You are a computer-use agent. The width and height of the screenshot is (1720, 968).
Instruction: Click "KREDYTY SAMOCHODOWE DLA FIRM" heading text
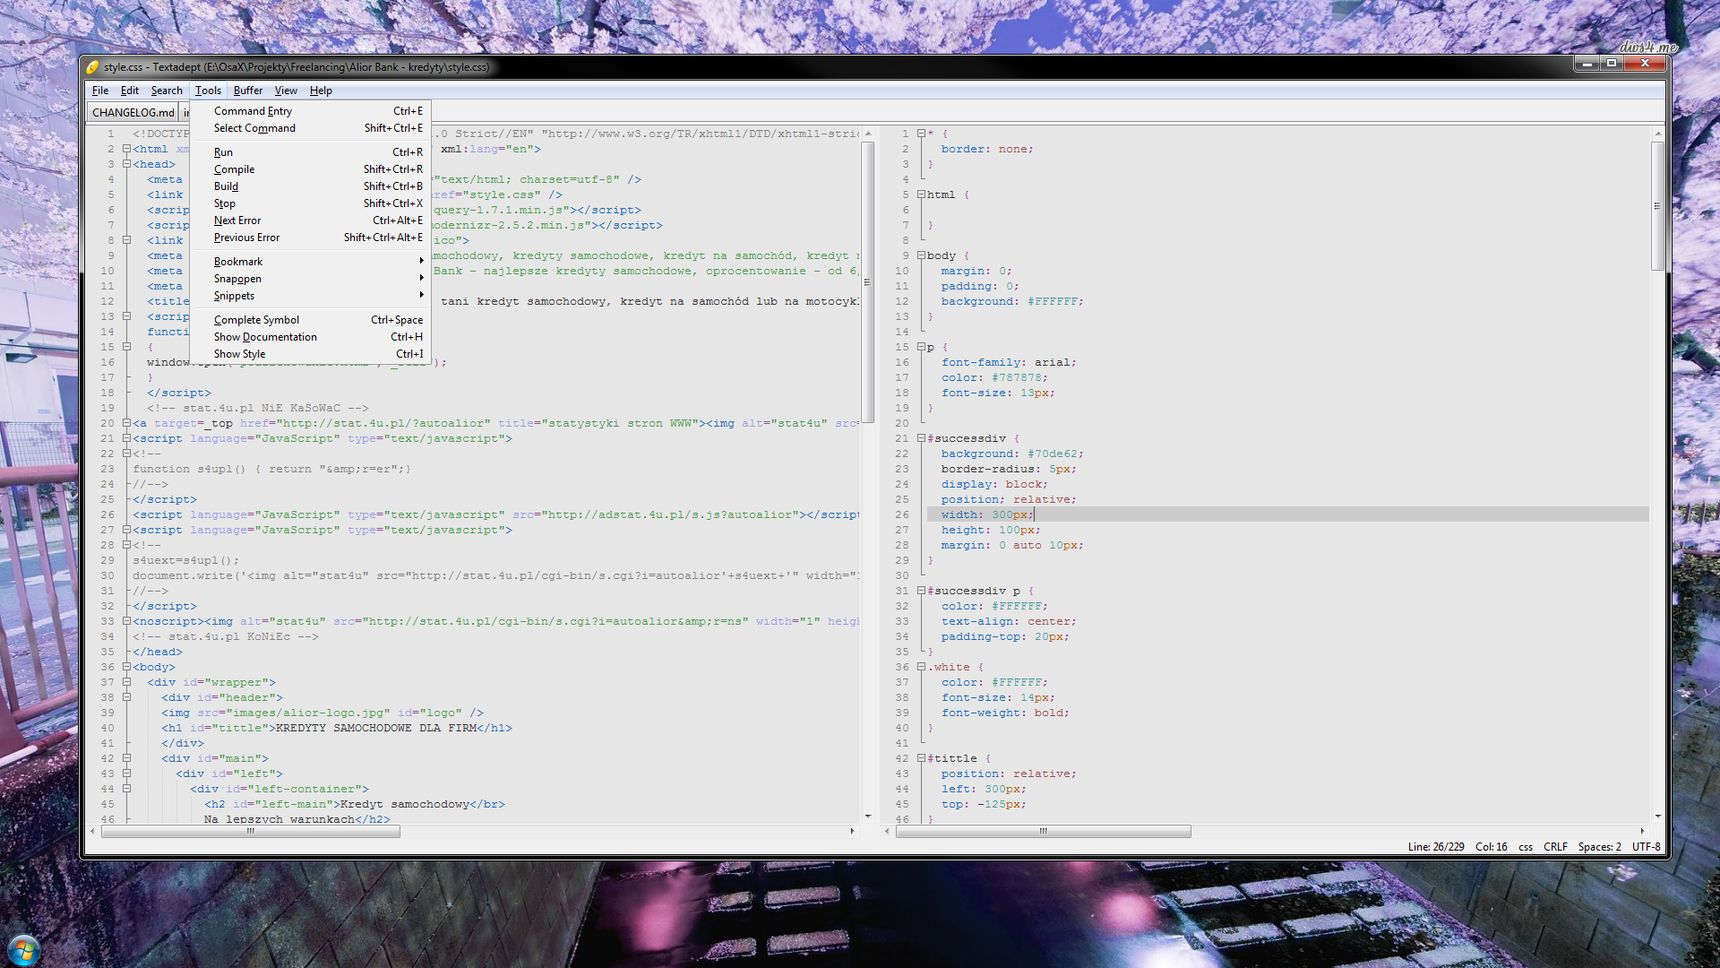tap(376, 728)
